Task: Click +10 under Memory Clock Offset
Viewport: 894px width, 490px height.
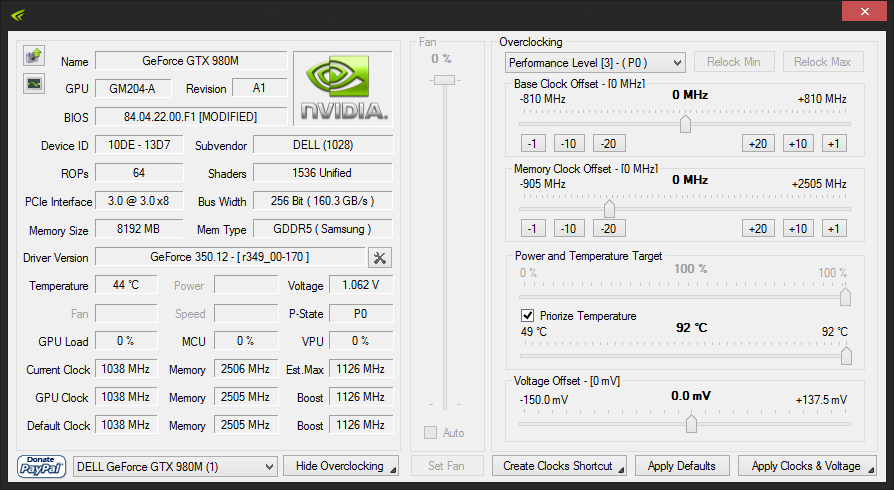Action: [798, 229]
